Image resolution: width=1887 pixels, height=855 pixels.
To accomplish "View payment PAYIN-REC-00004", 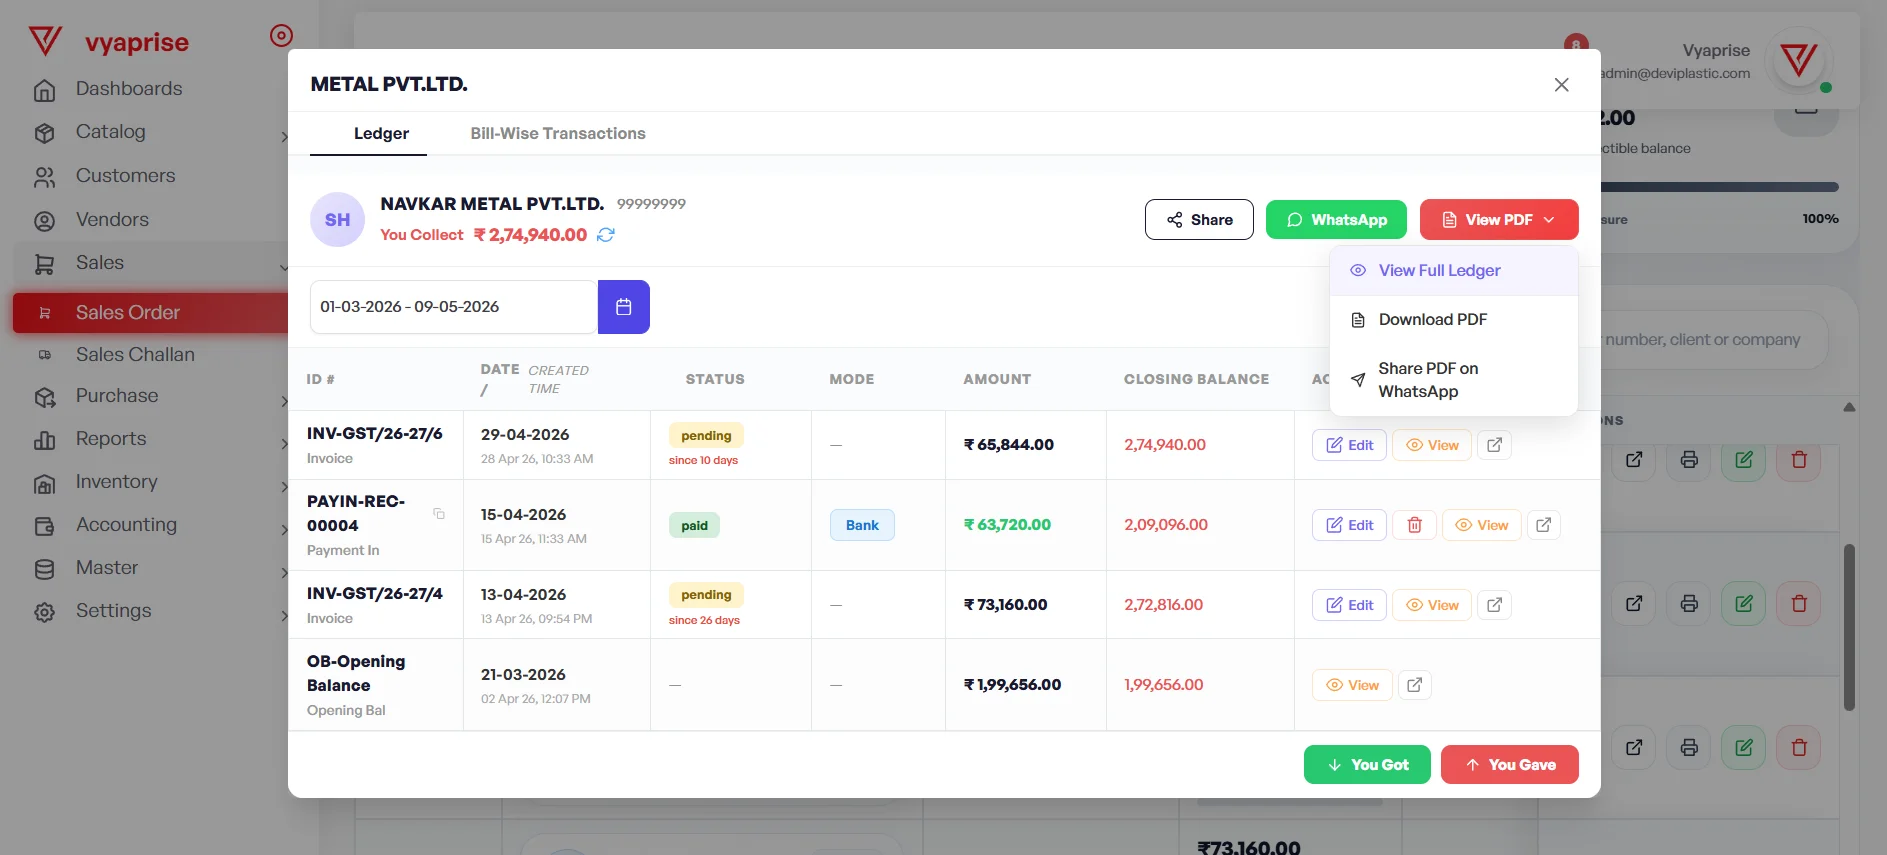I will click(x=1482, y=525).
